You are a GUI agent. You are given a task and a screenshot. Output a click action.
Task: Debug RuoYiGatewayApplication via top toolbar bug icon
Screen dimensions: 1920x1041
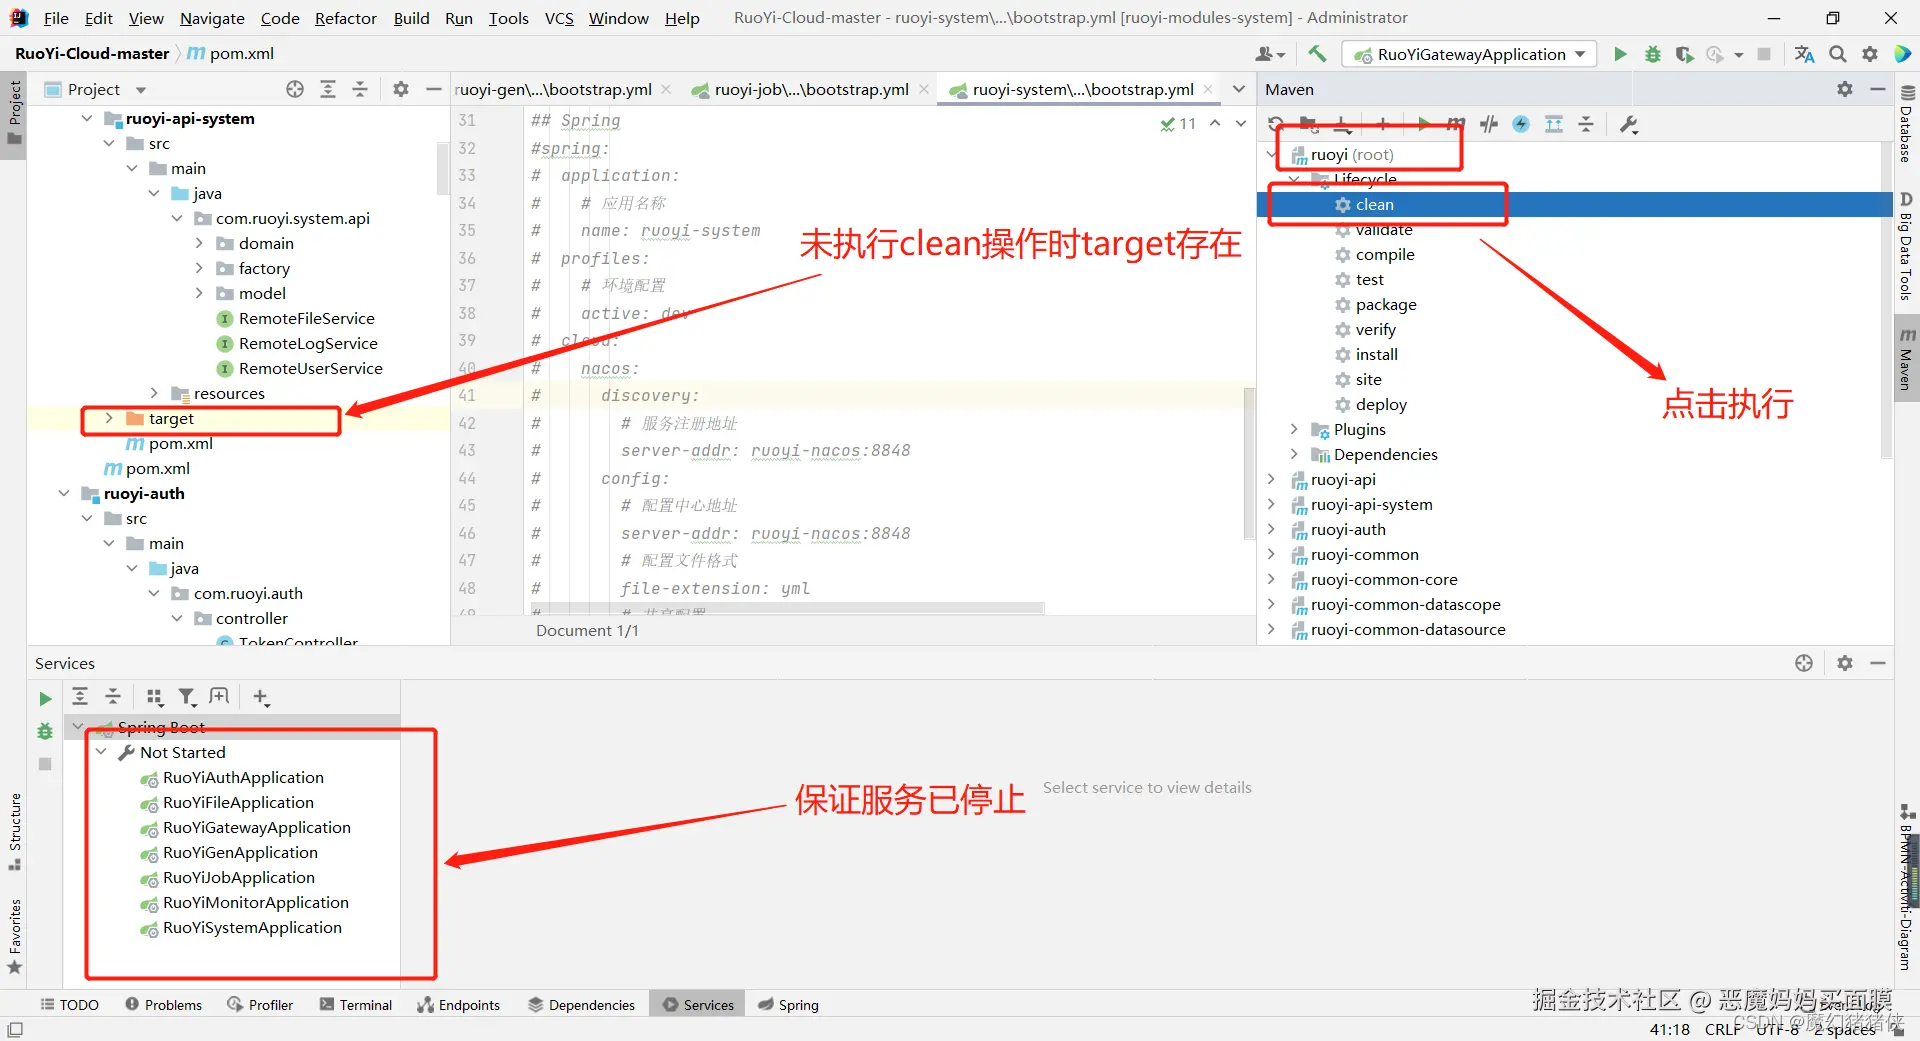(1653, 54)
